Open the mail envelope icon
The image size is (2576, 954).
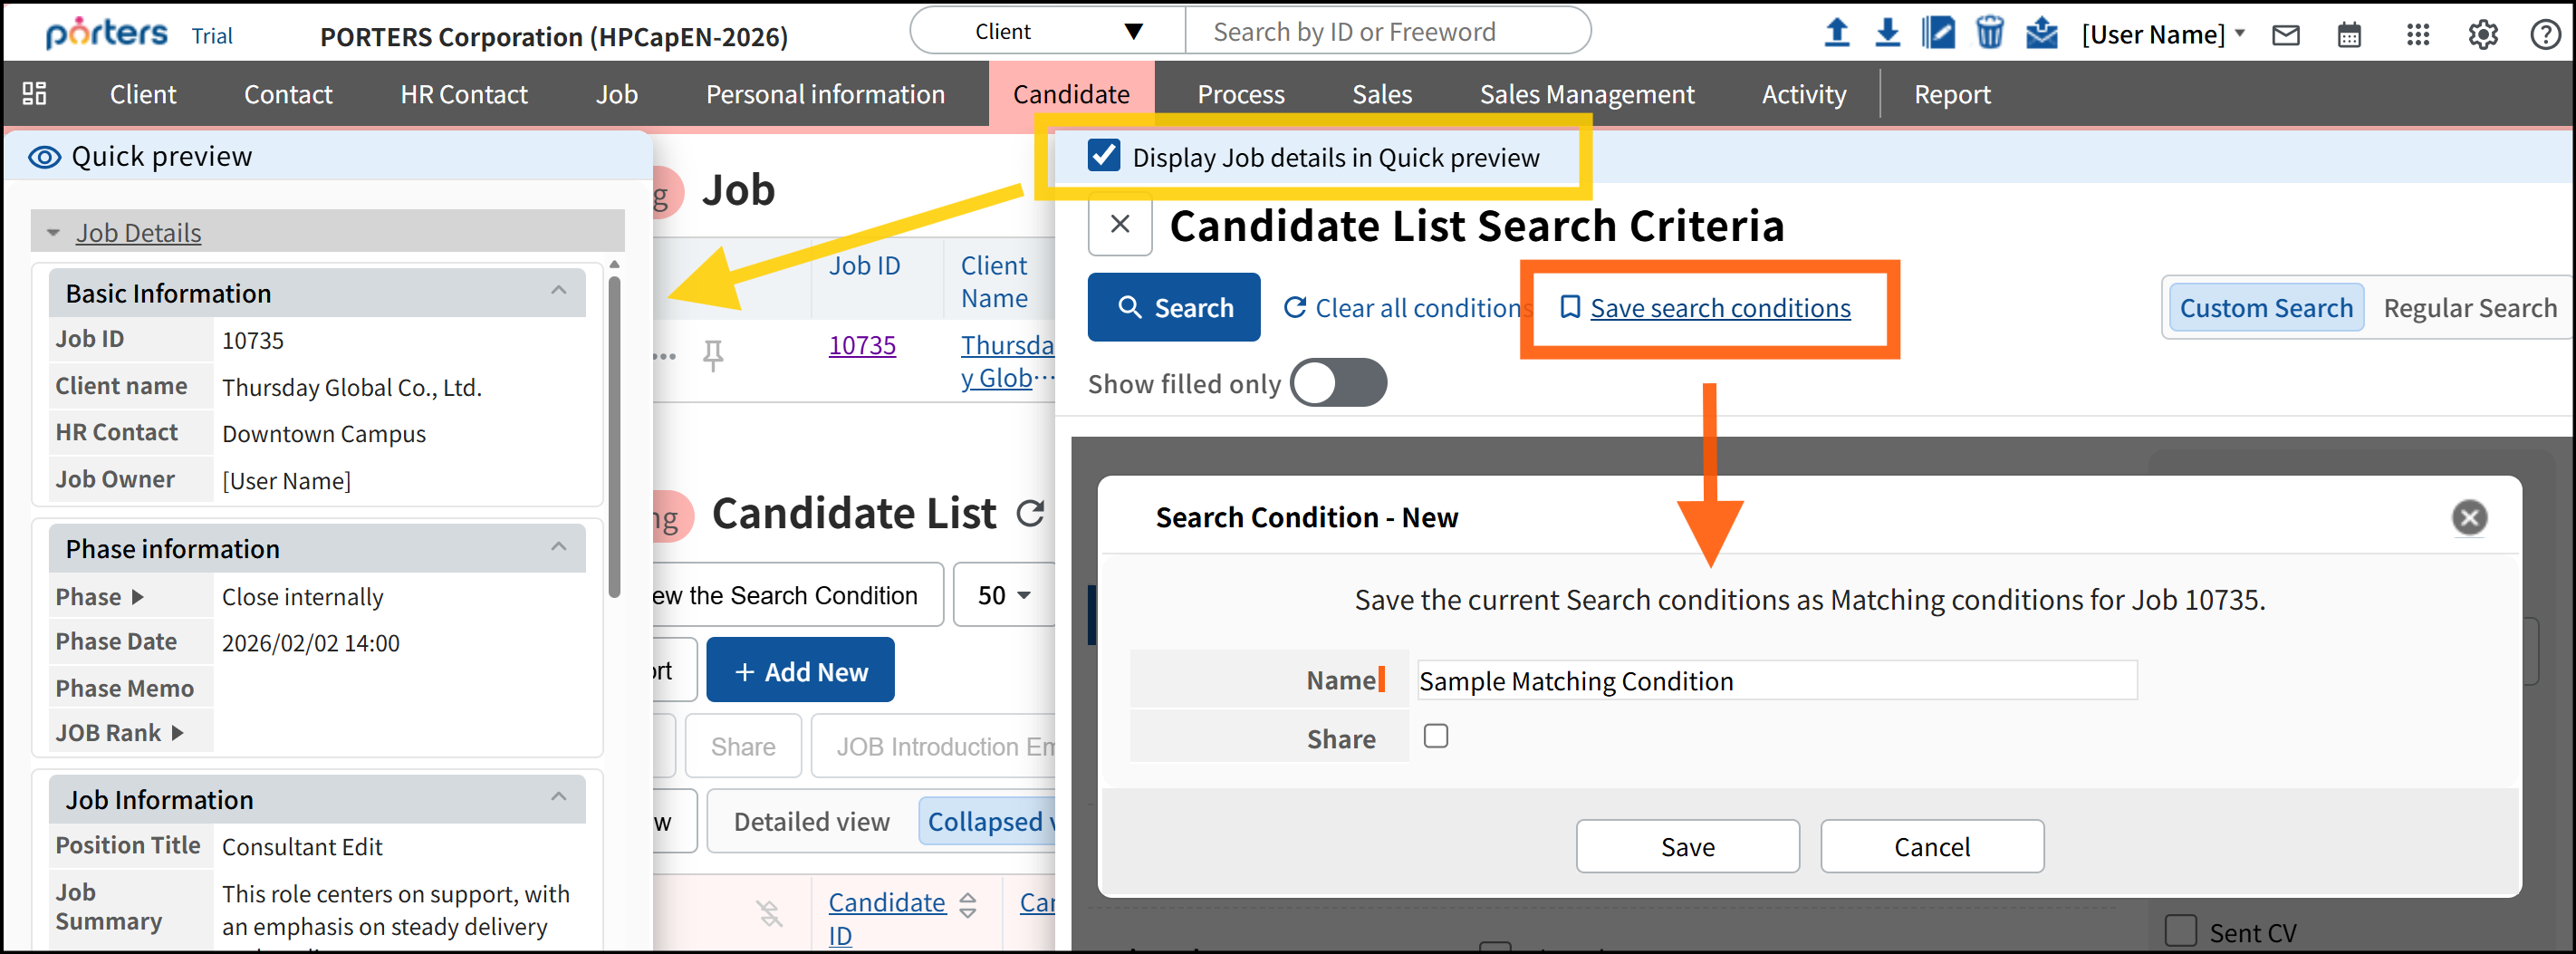[2286, 36]
